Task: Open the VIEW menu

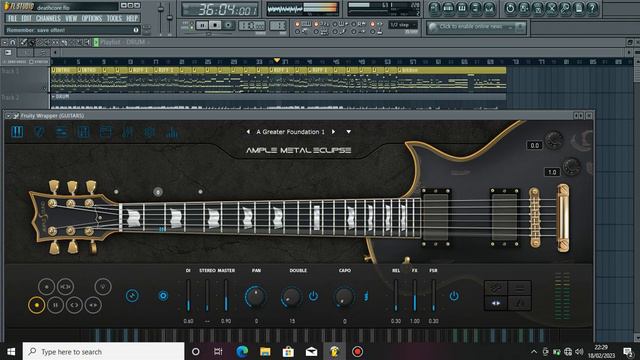Action: point(71,18)
